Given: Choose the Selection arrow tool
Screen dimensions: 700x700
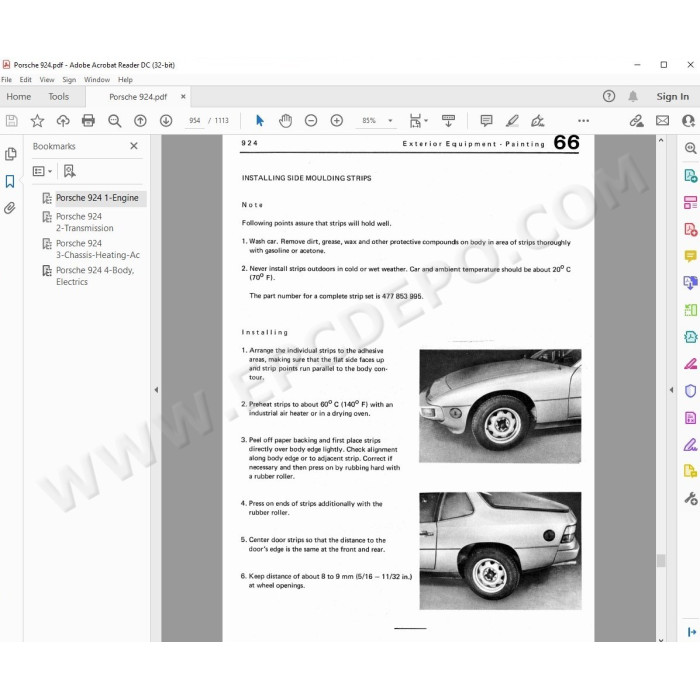Looking at the screenshot, I should point(259,121).
